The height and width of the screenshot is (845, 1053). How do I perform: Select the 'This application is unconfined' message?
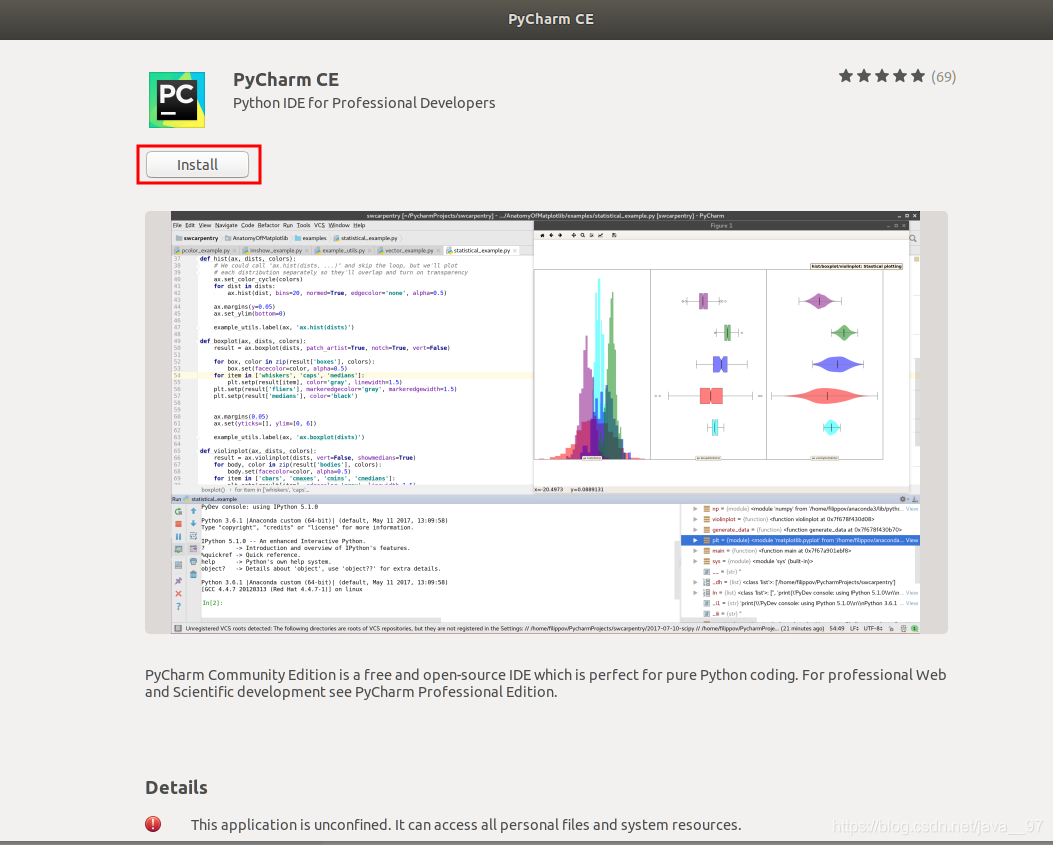pos(466,825)
